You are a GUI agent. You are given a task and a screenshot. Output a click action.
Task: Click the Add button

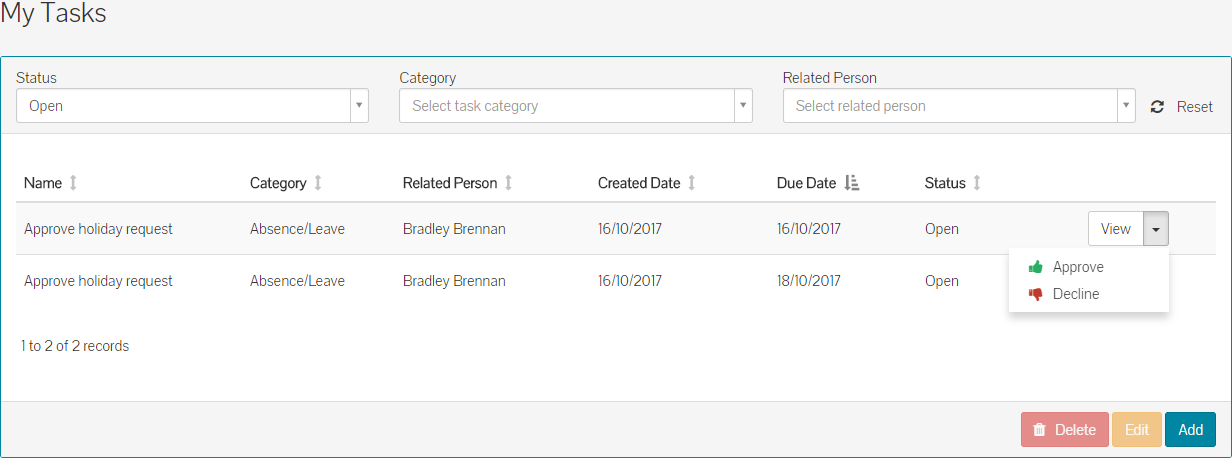[x=1190, y=430]
